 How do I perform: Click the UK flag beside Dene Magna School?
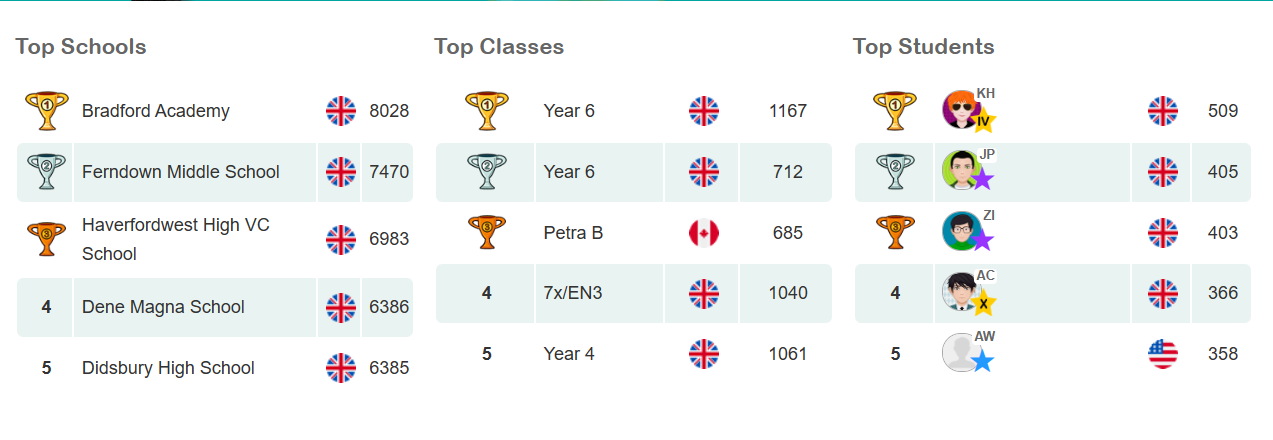click(x=341, y=307)
